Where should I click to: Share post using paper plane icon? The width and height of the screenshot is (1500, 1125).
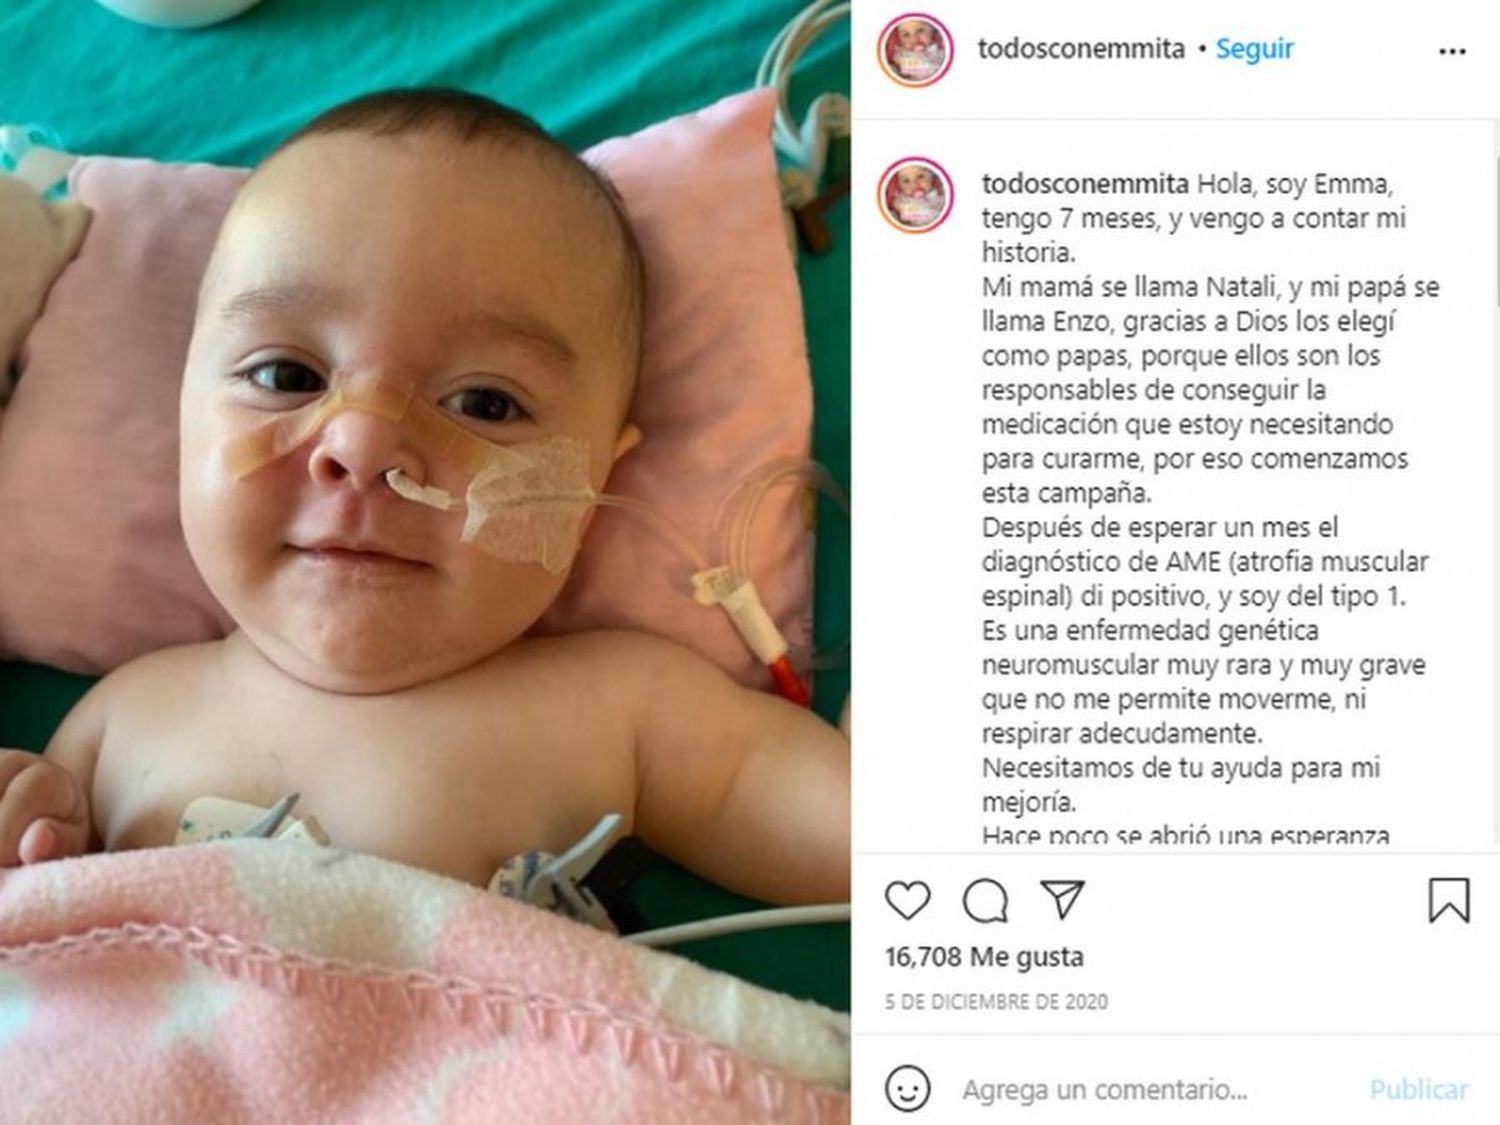tap(1062, 899)
